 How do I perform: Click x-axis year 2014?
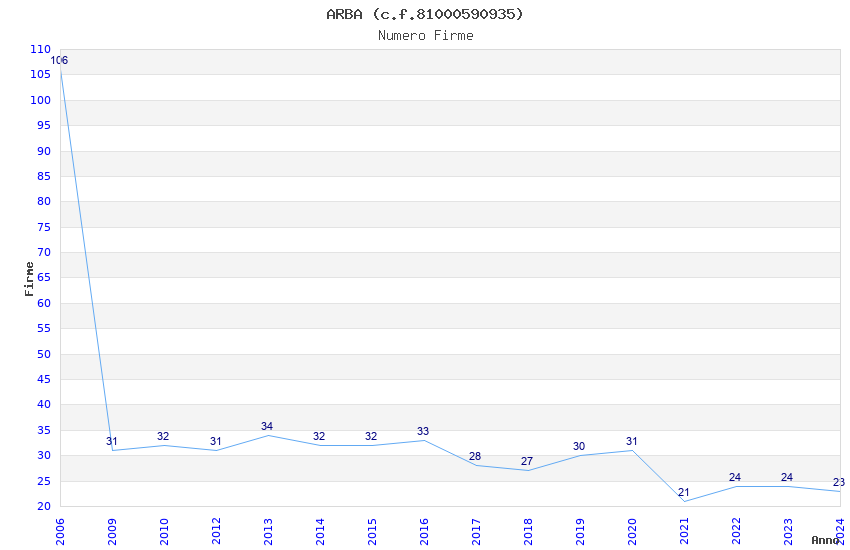point(320,532)
